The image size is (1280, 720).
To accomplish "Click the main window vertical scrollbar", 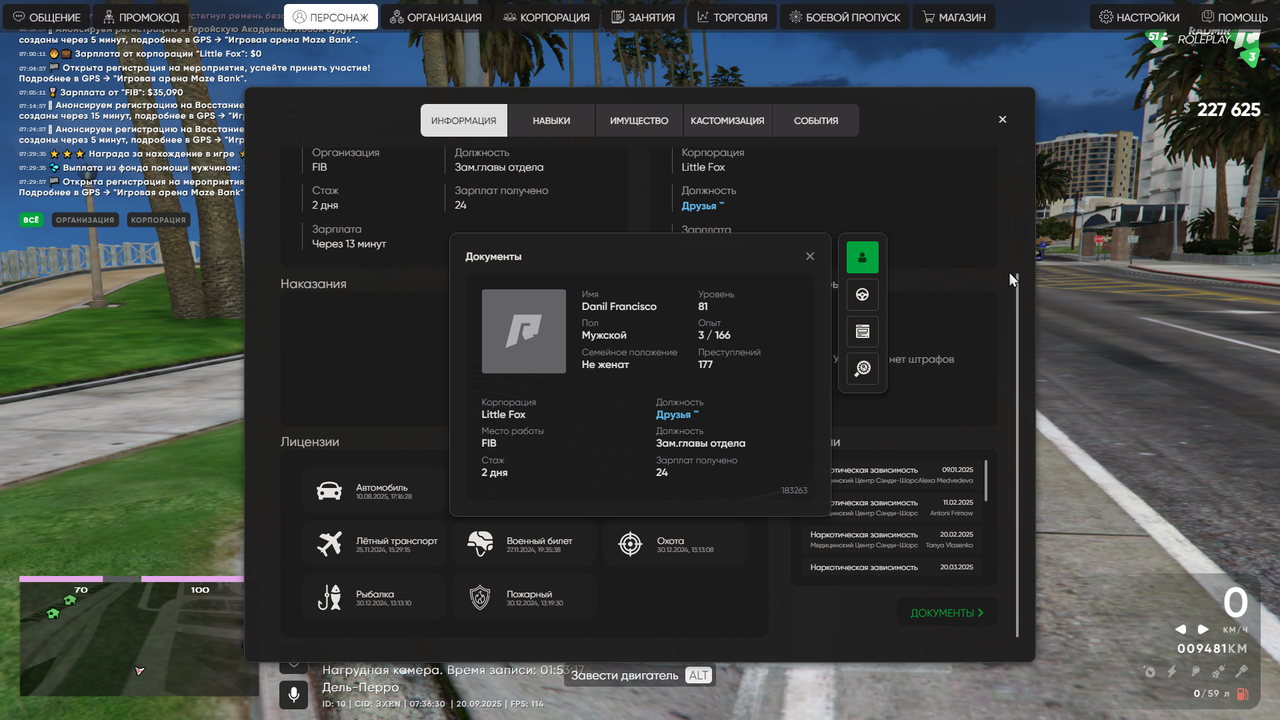I will click(1018, 455).
